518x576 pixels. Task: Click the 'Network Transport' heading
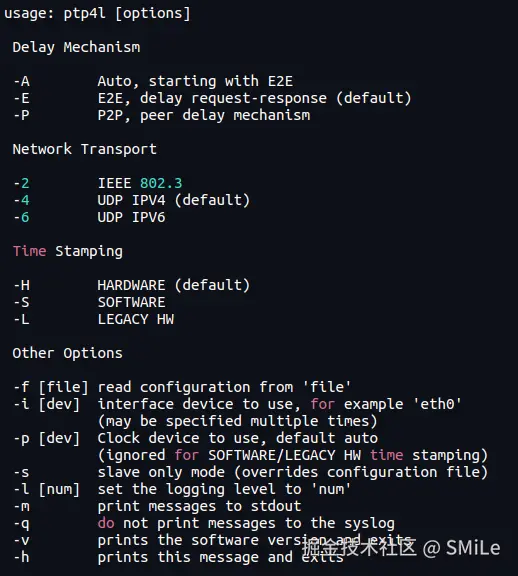pyautogui.click(x=84, y=149)
